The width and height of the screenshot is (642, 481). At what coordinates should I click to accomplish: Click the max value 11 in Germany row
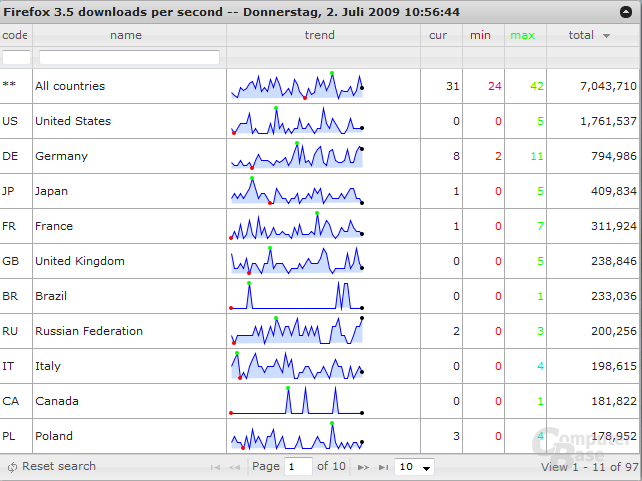[x=537, y=156]
